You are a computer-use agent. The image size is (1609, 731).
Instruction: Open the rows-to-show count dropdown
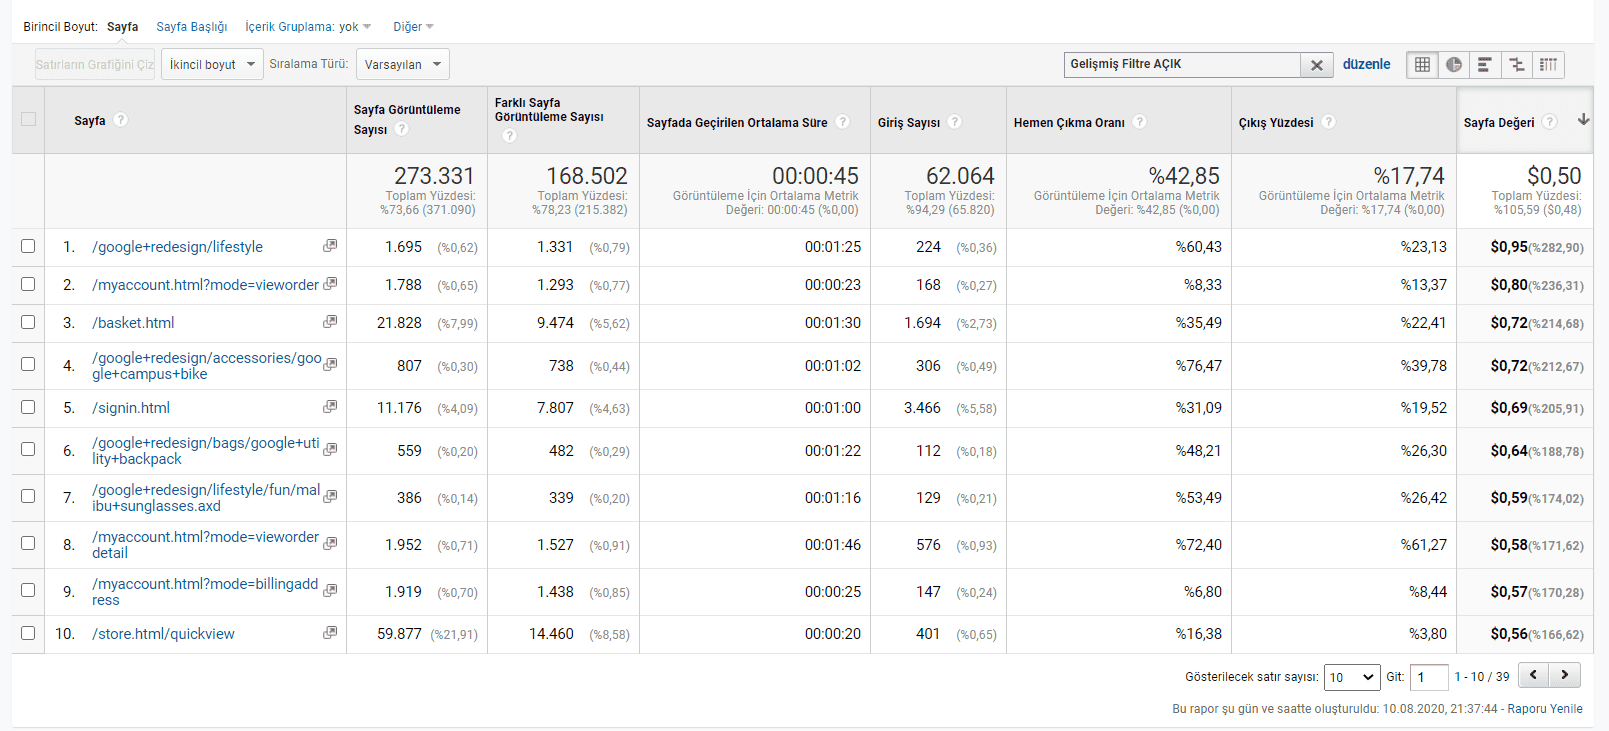[1351, 677]
